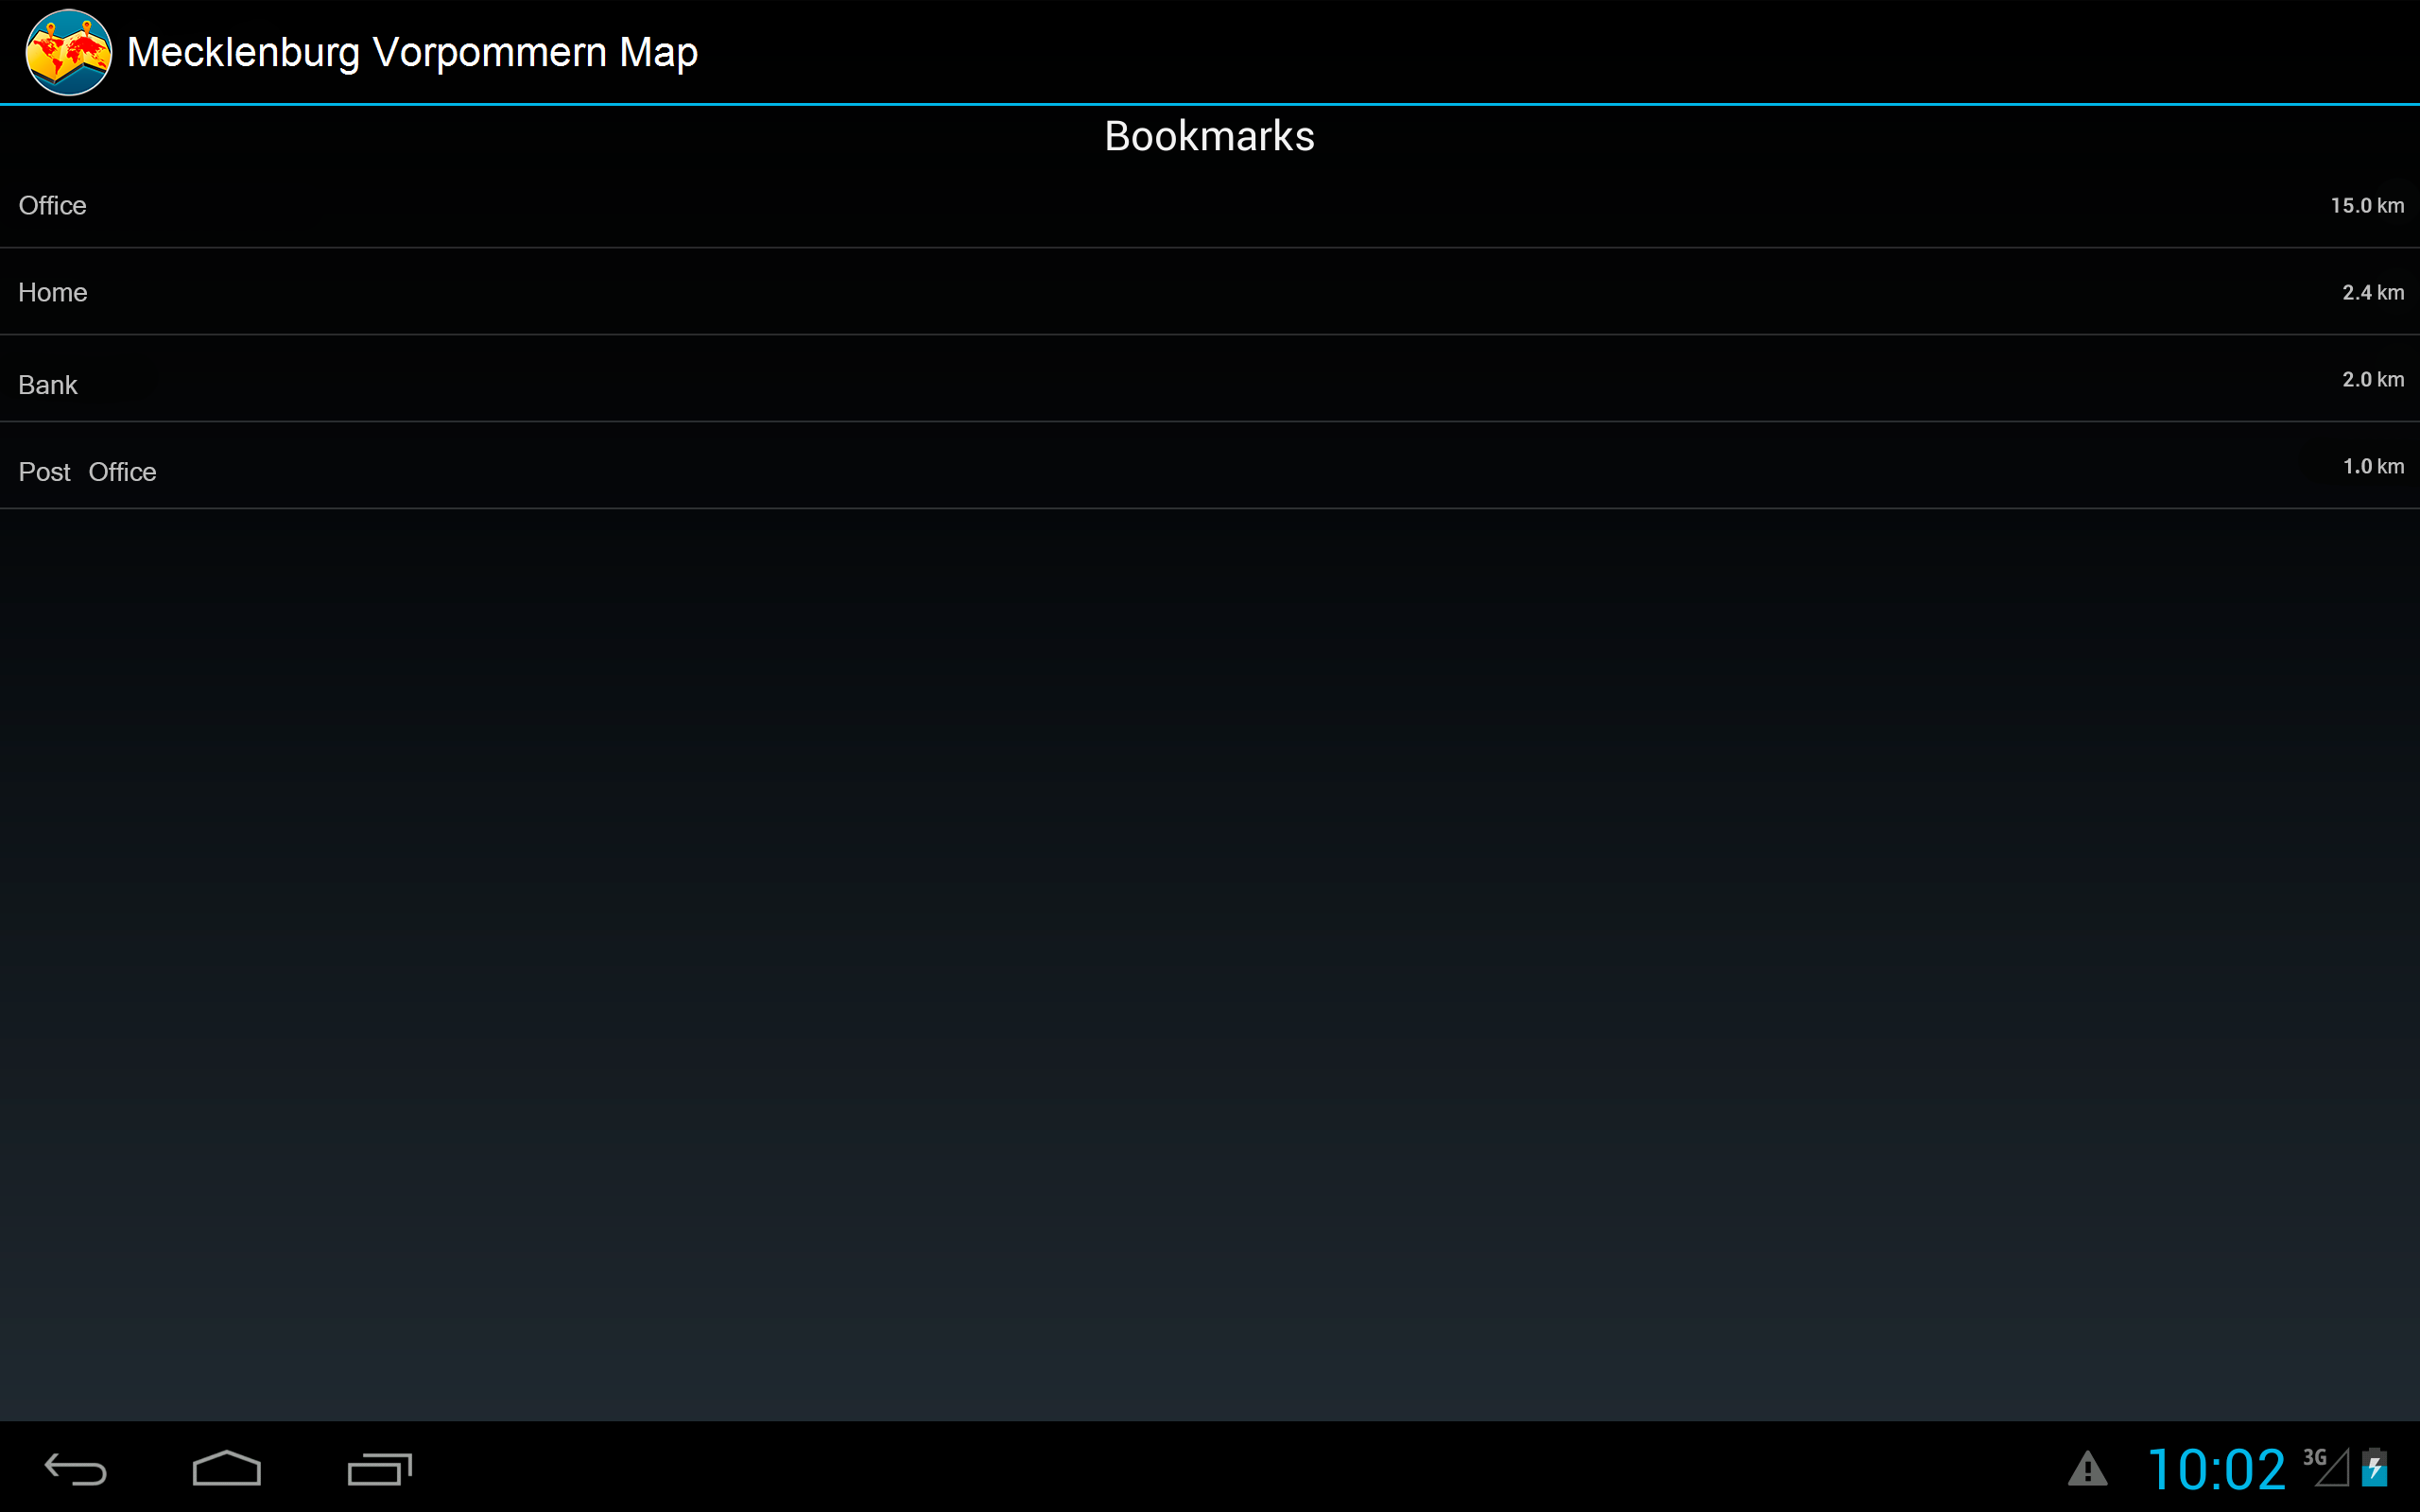Tap empty area below the bookmark list

click(x=1210, y=950)
